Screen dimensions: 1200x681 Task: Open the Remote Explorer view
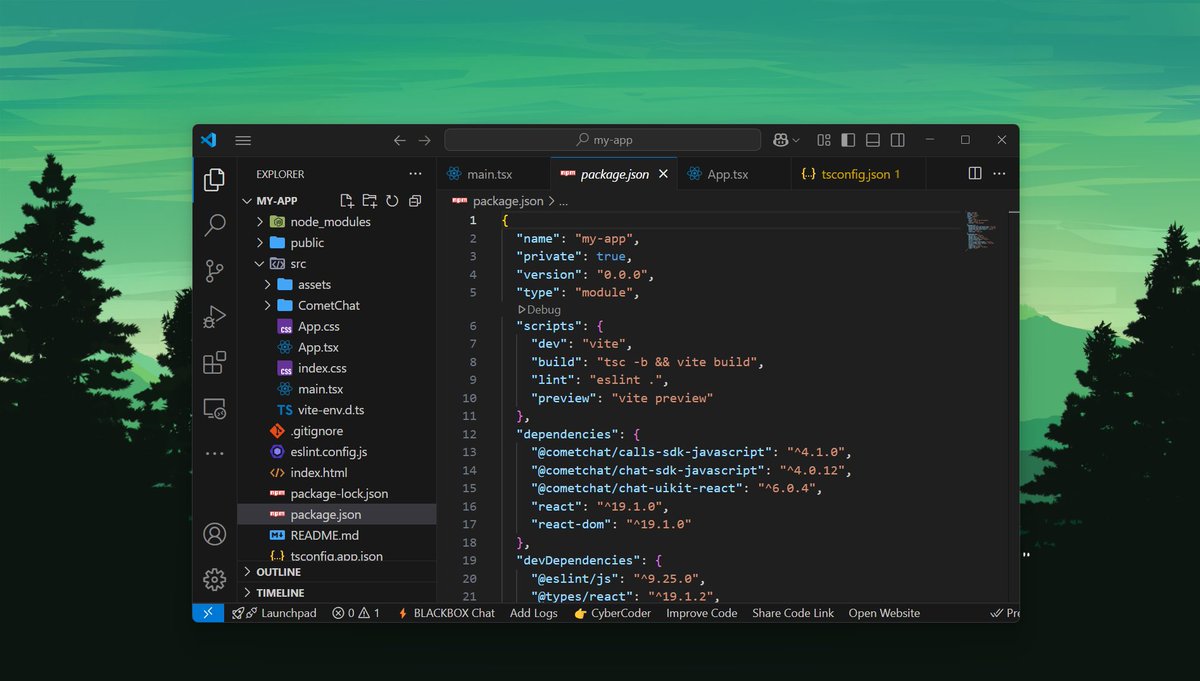coord(214,408)
